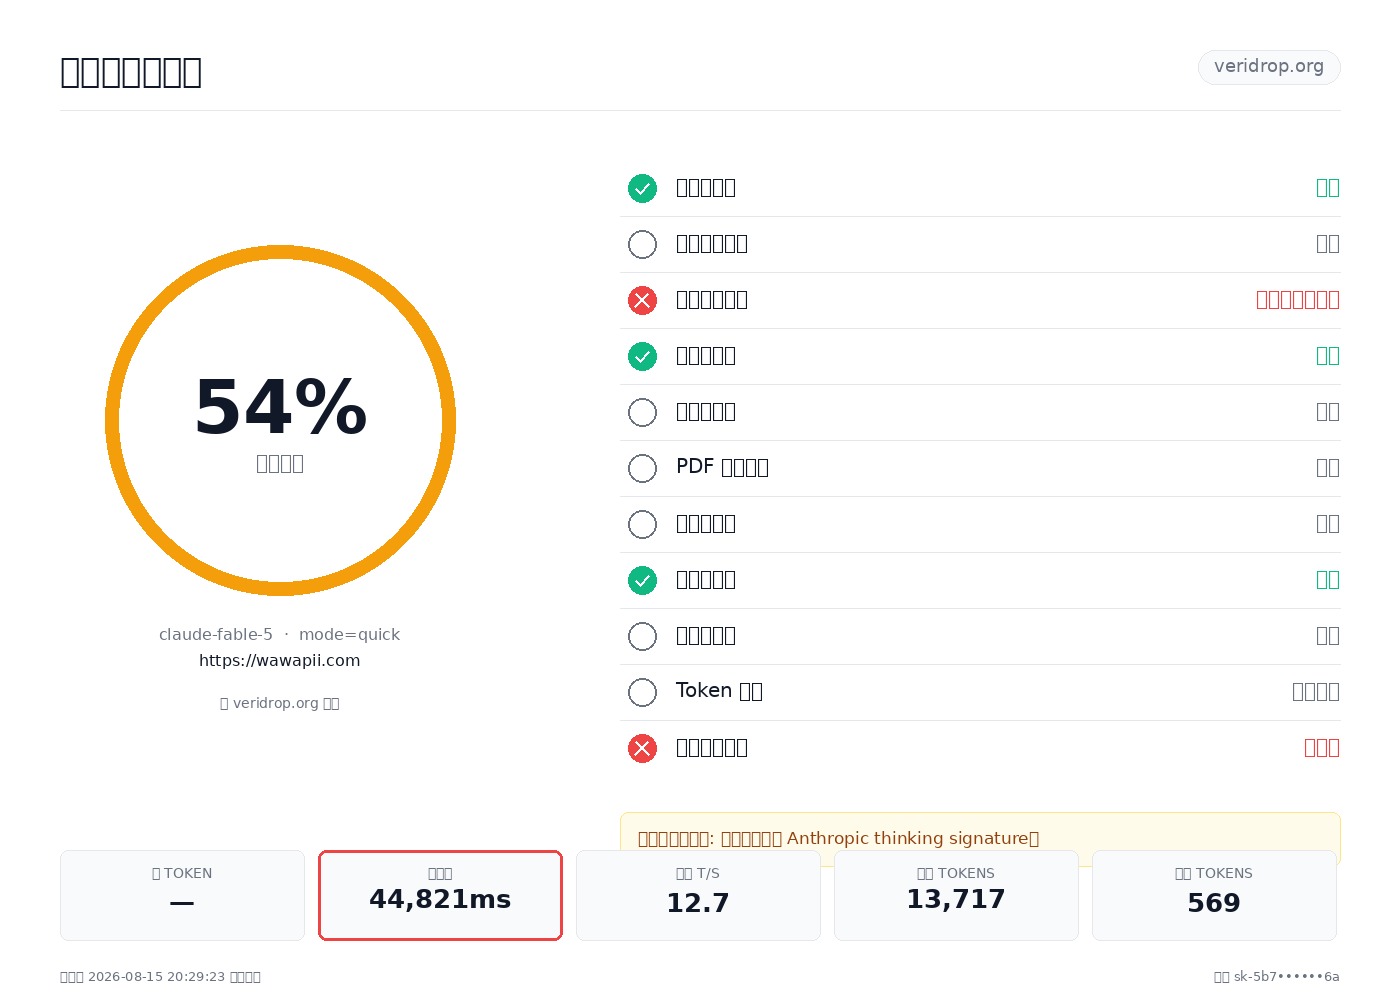Select the Token check row label
1400x1000 pixels.
[x=719, y=691]
